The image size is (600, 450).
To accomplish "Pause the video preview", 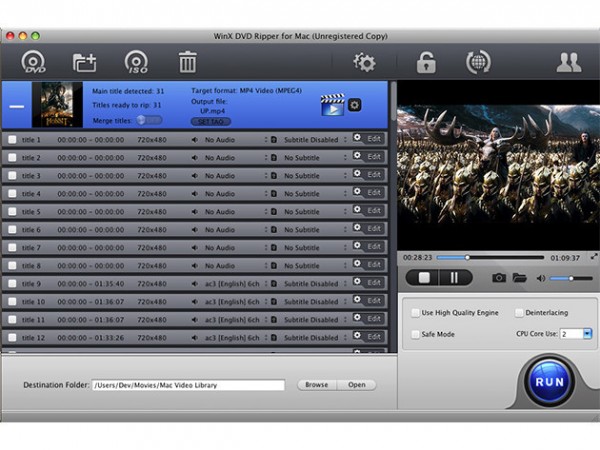I will pos(454,277).
